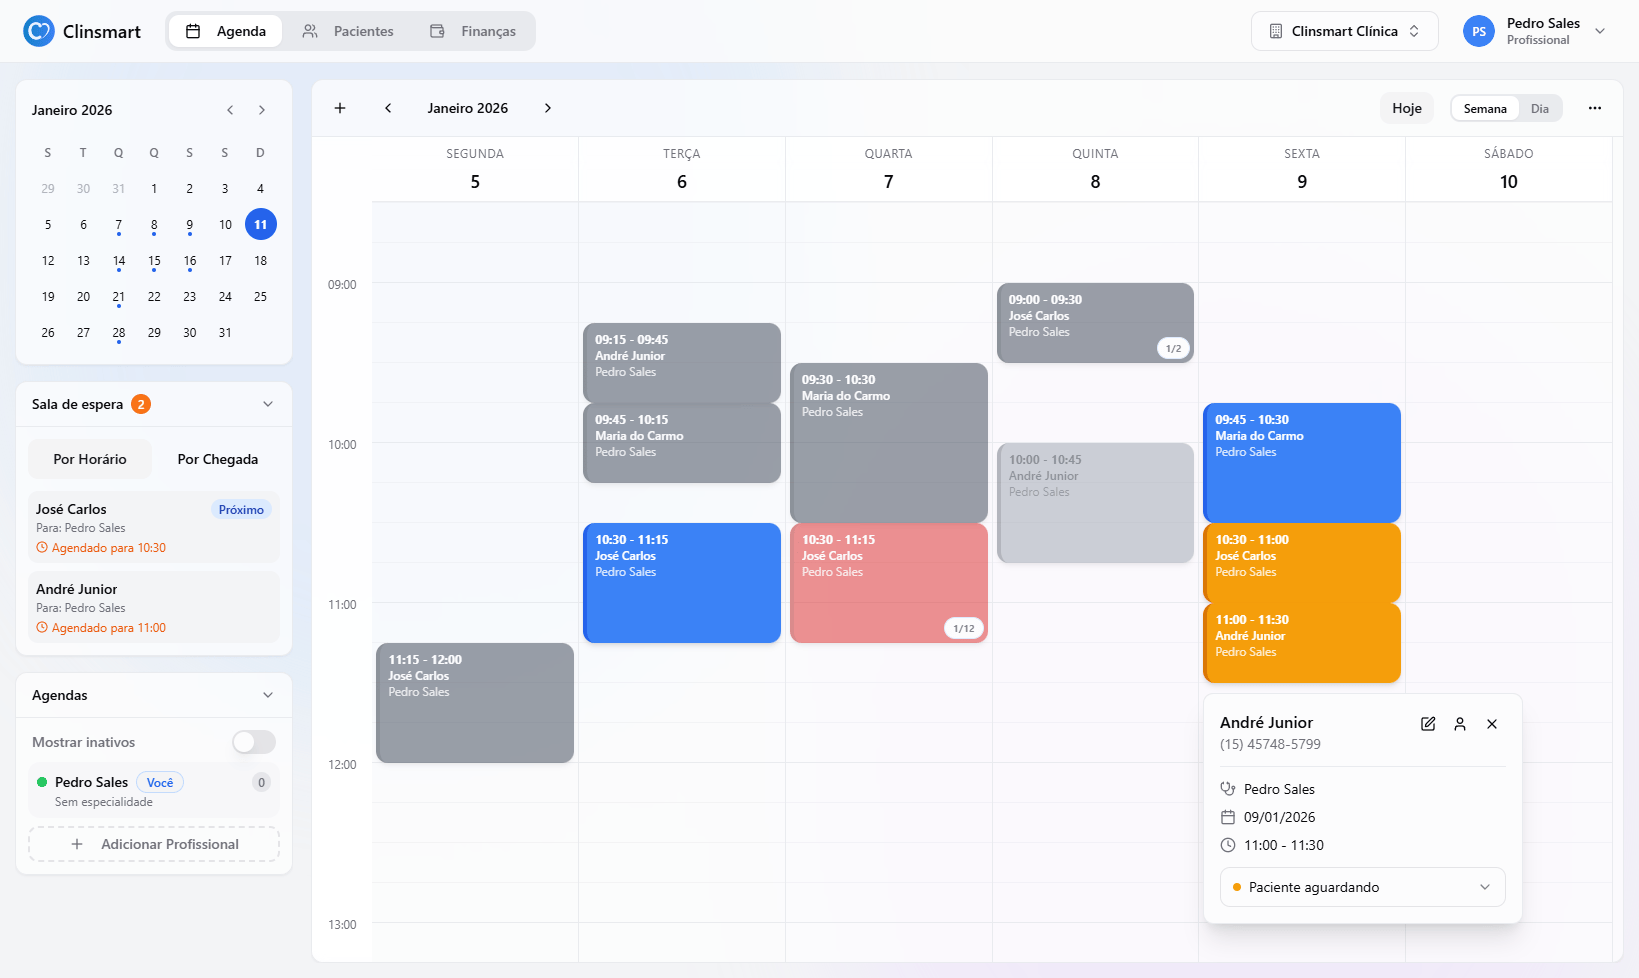
Task: Click the stethoscope icon beside Pedro Sales
Action: point(1228,789)
